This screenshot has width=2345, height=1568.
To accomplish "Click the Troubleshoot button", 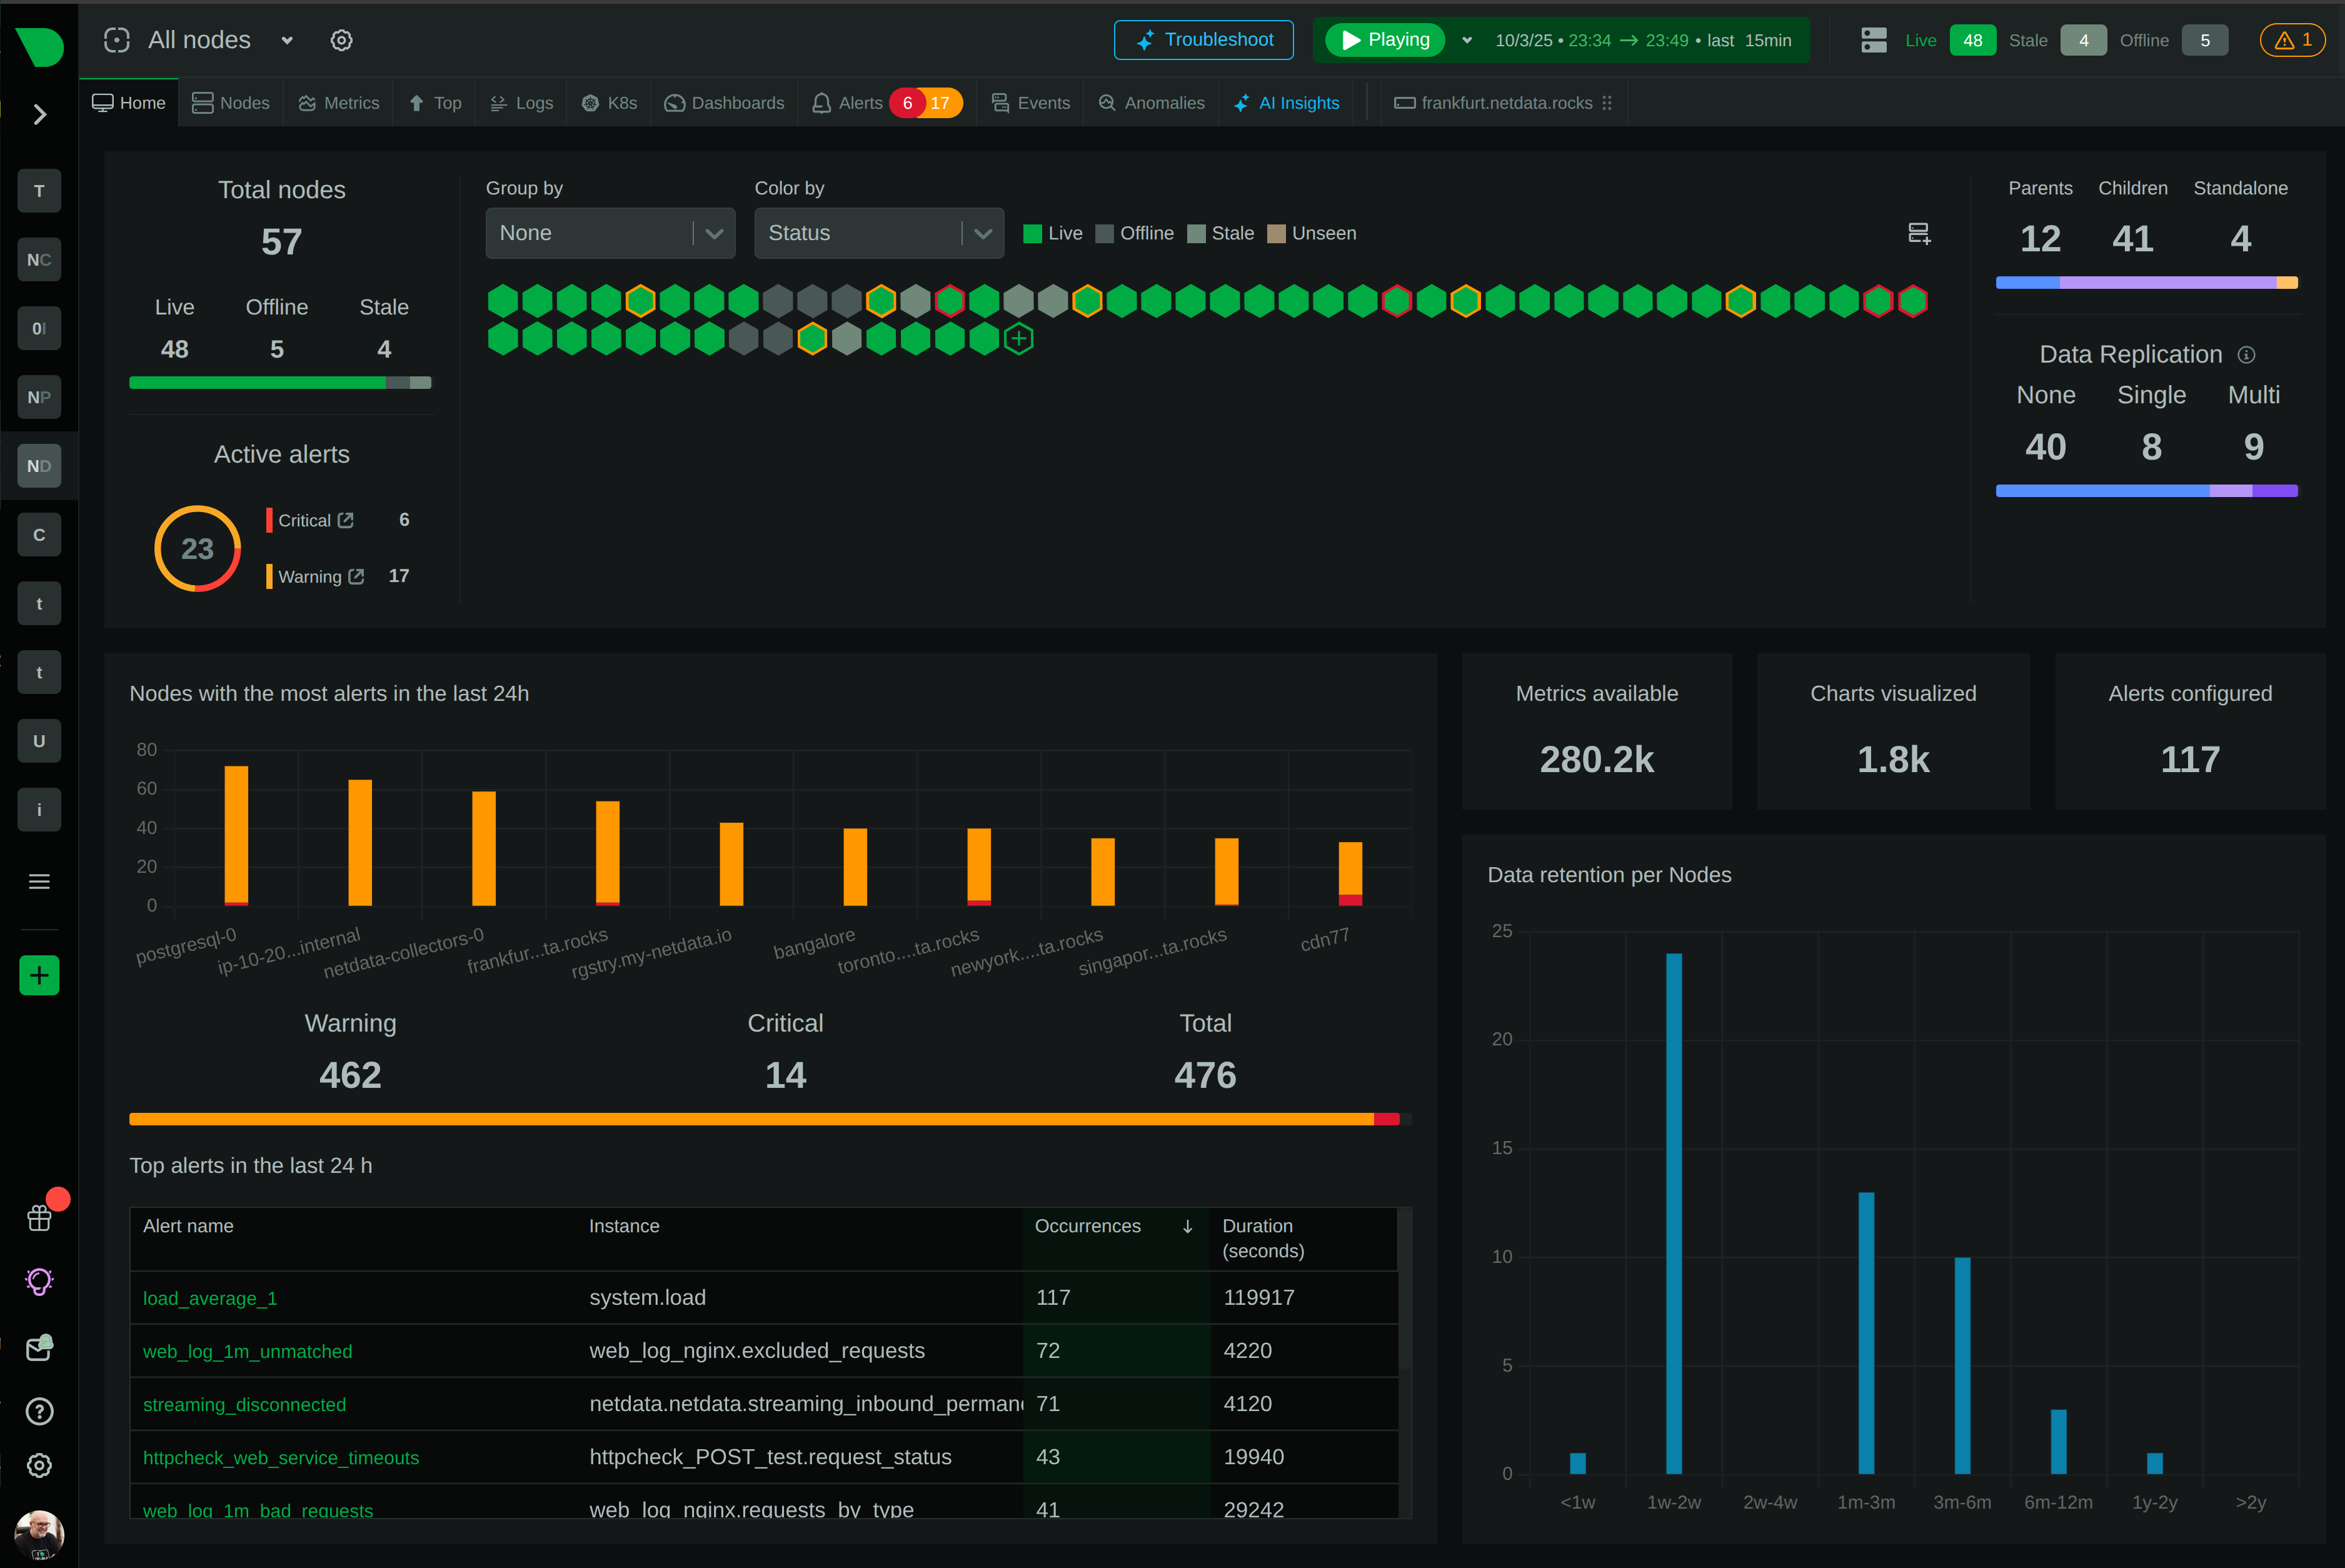I will 1203,40.
